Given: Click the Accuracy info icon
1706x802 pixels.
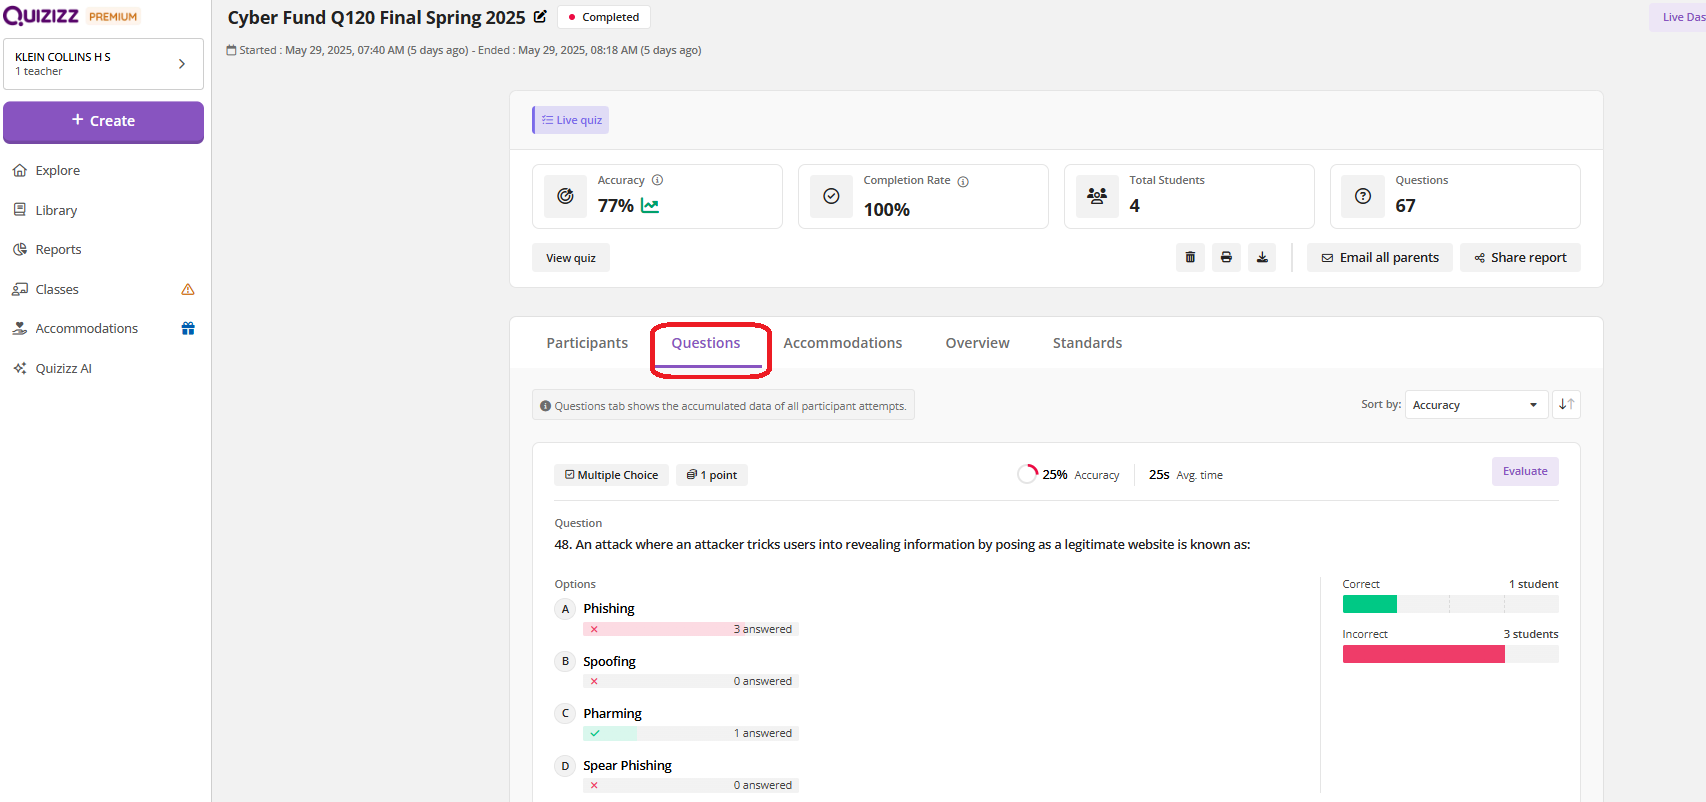Looking at the screenshot, I should [657, 181].
